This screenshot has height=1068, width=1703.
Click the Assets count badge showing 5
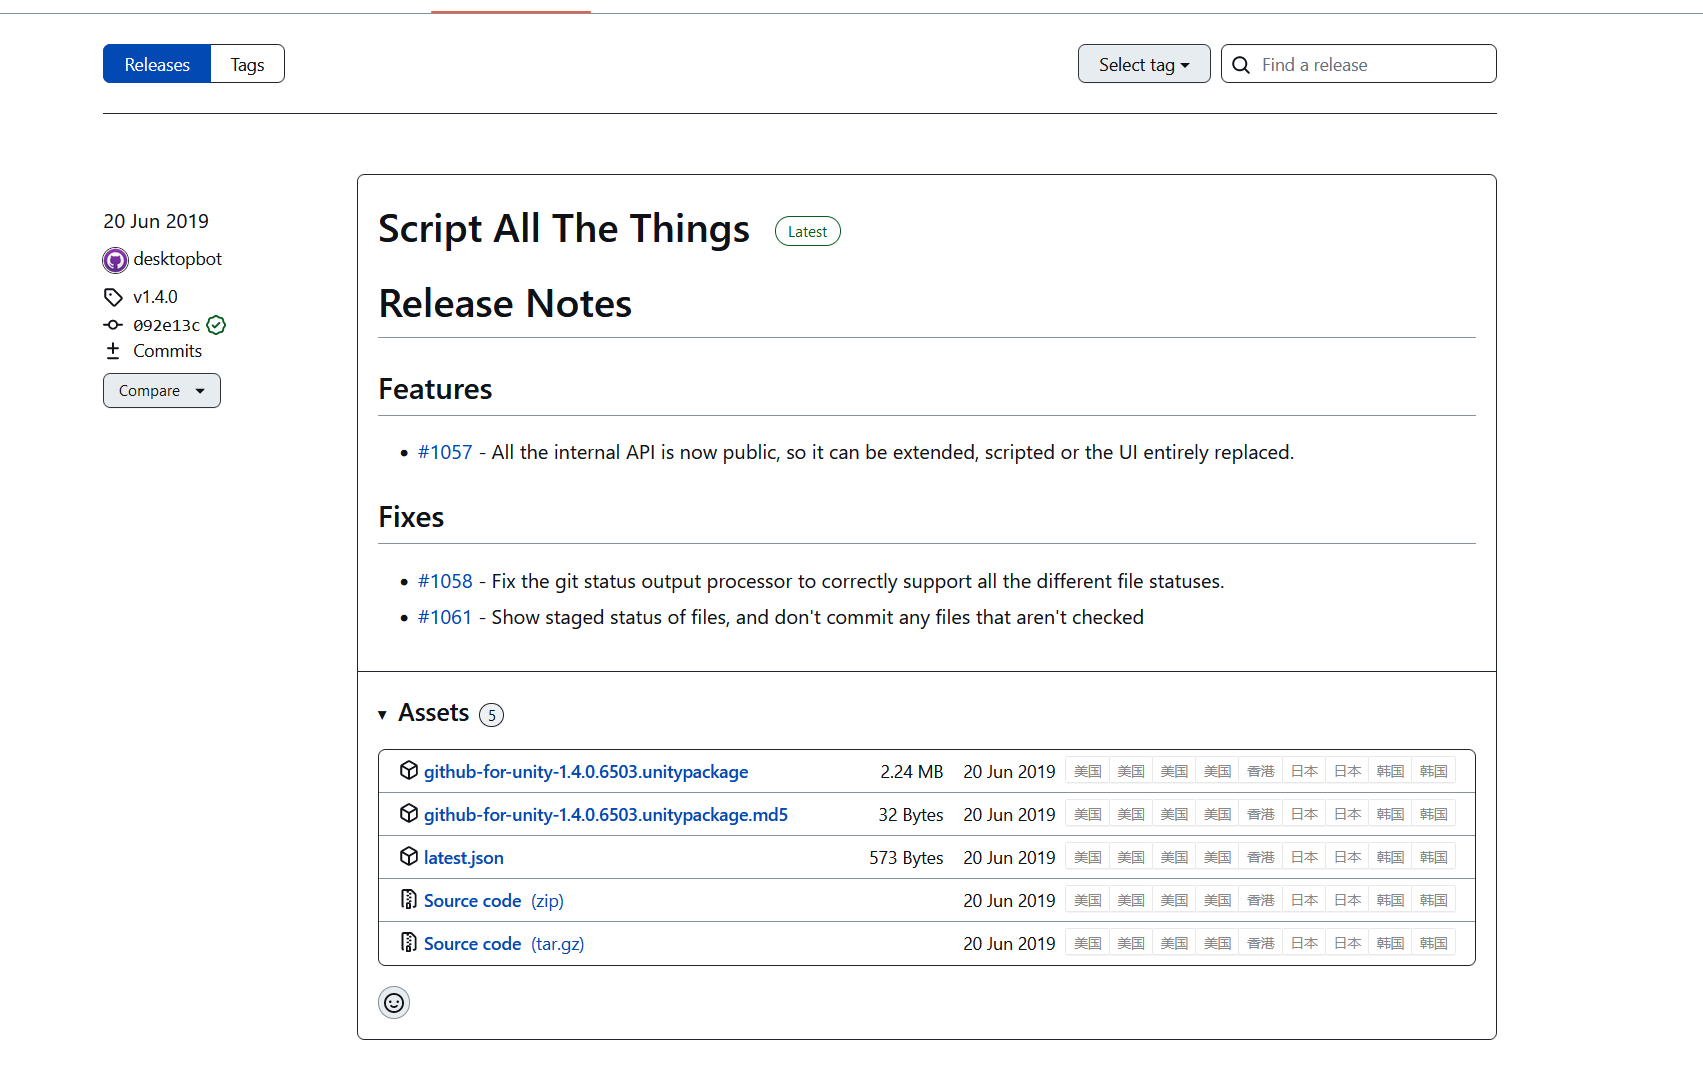(491, 715)
